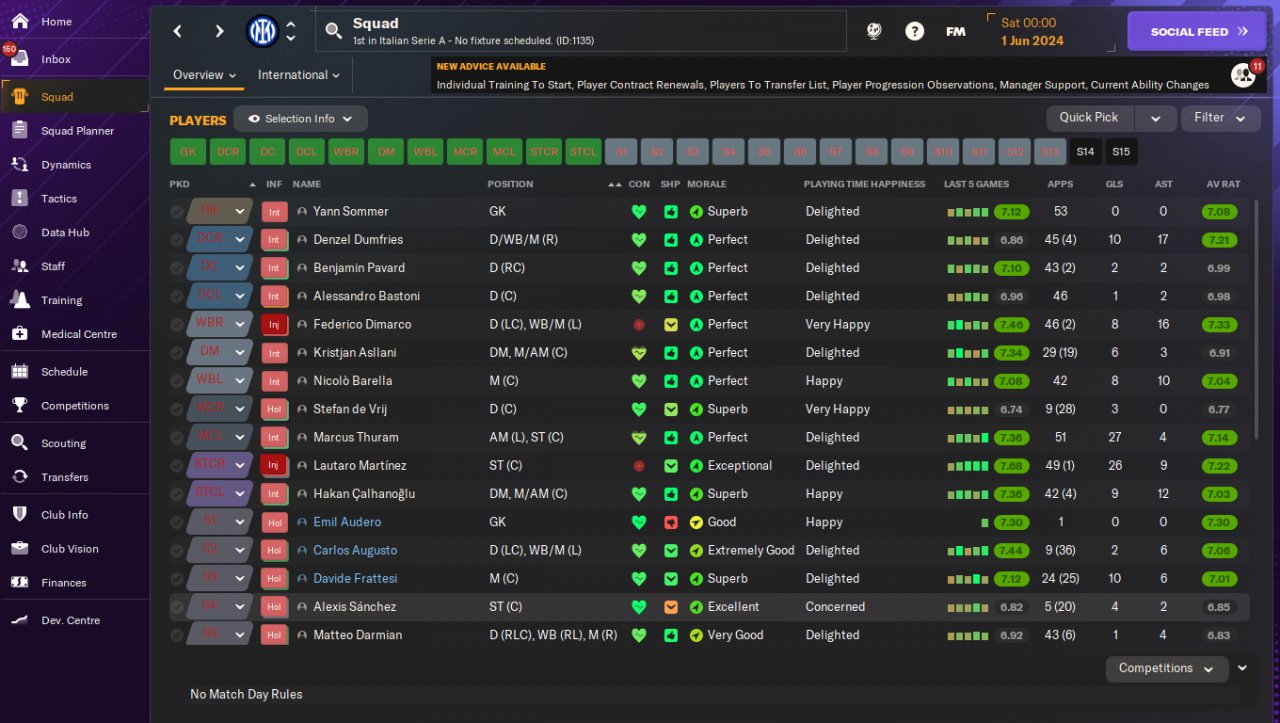This screenshot has width=1280, height=723.
Task: Toggle selection circle for Alessandro Bastoni
Action: click(177, 296)
